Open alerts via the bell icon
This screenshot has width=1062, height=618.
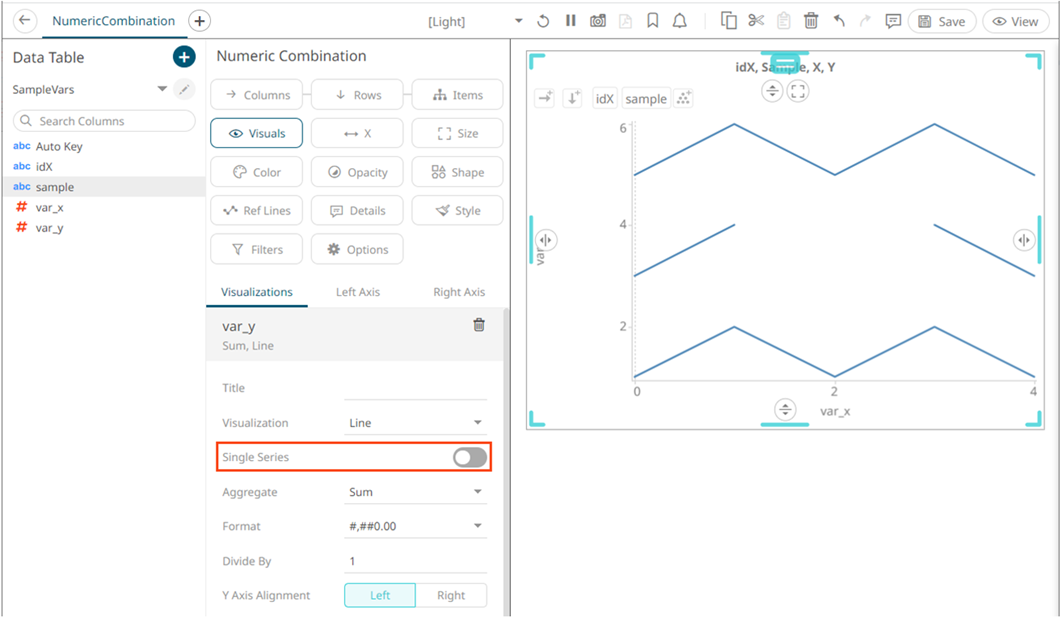[680, 21]
